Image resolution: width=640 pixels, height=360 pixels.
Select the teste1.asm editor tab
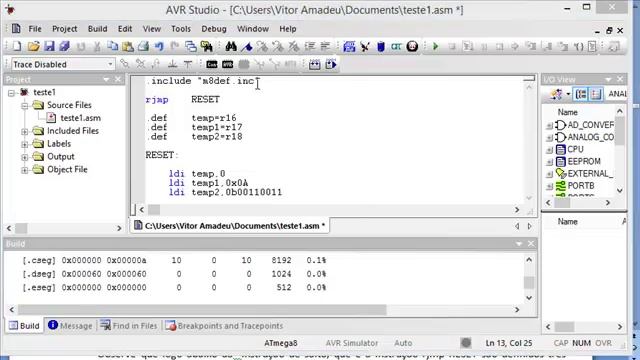coord(229,226)
